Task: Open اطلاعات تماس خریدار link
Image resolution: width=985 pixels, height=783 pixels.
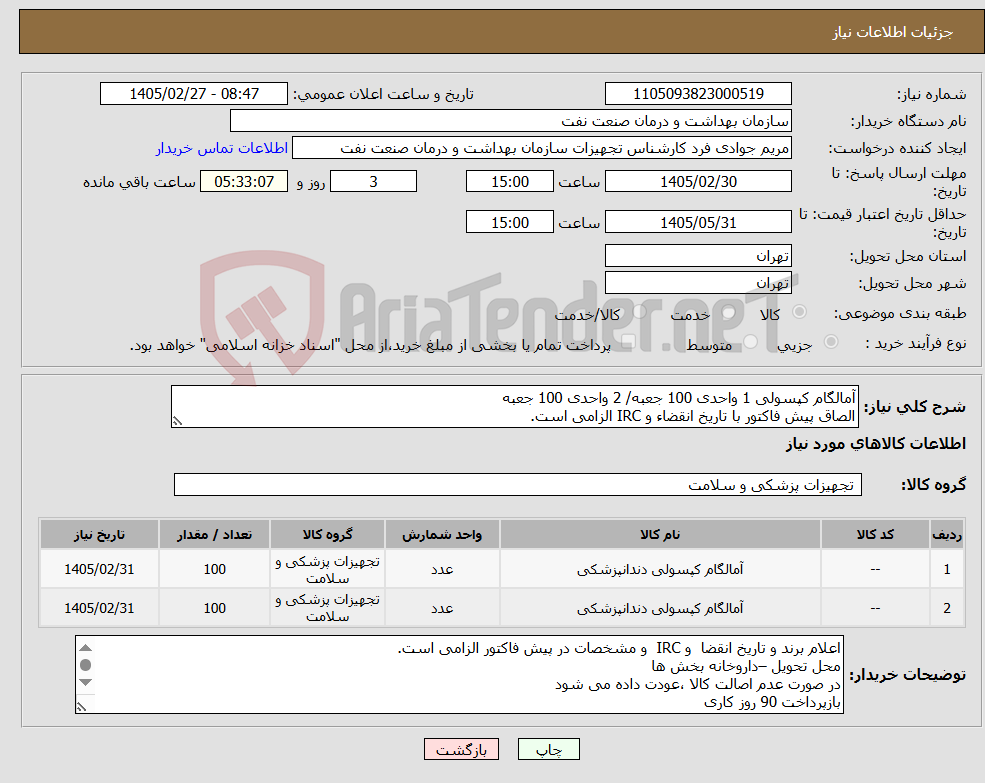Action: pyautogui.click(x=222, y=148)
